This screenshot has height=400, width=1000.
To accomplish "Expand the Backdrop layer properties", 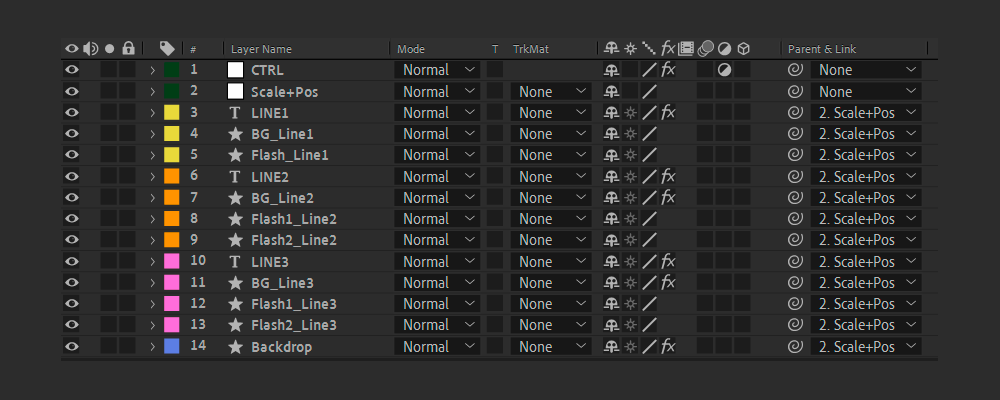I will coord(152,347).
